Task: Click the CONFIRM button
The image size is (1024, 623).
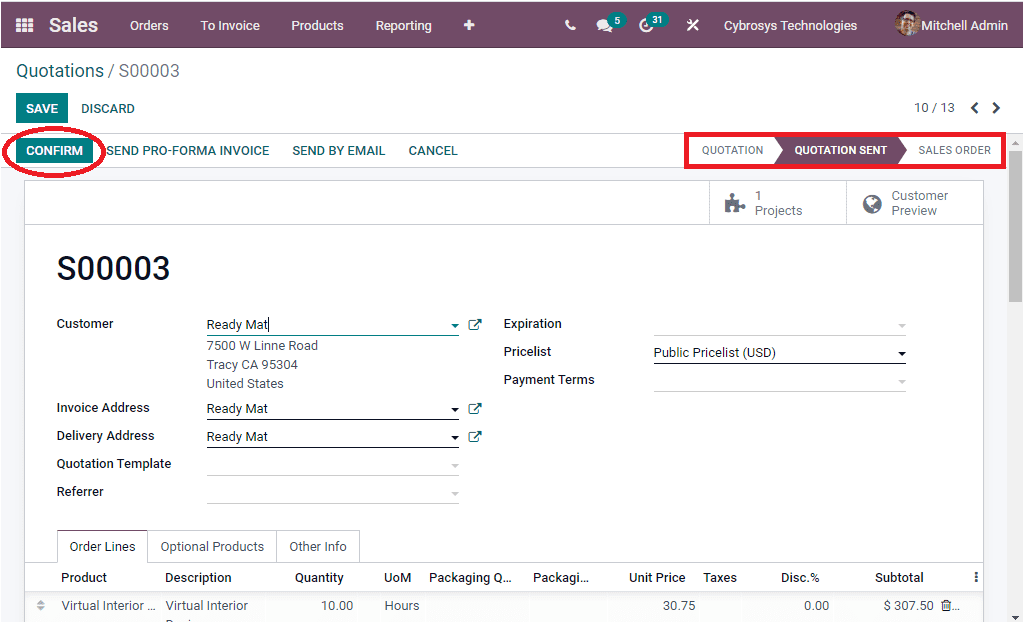Action: 53,150
